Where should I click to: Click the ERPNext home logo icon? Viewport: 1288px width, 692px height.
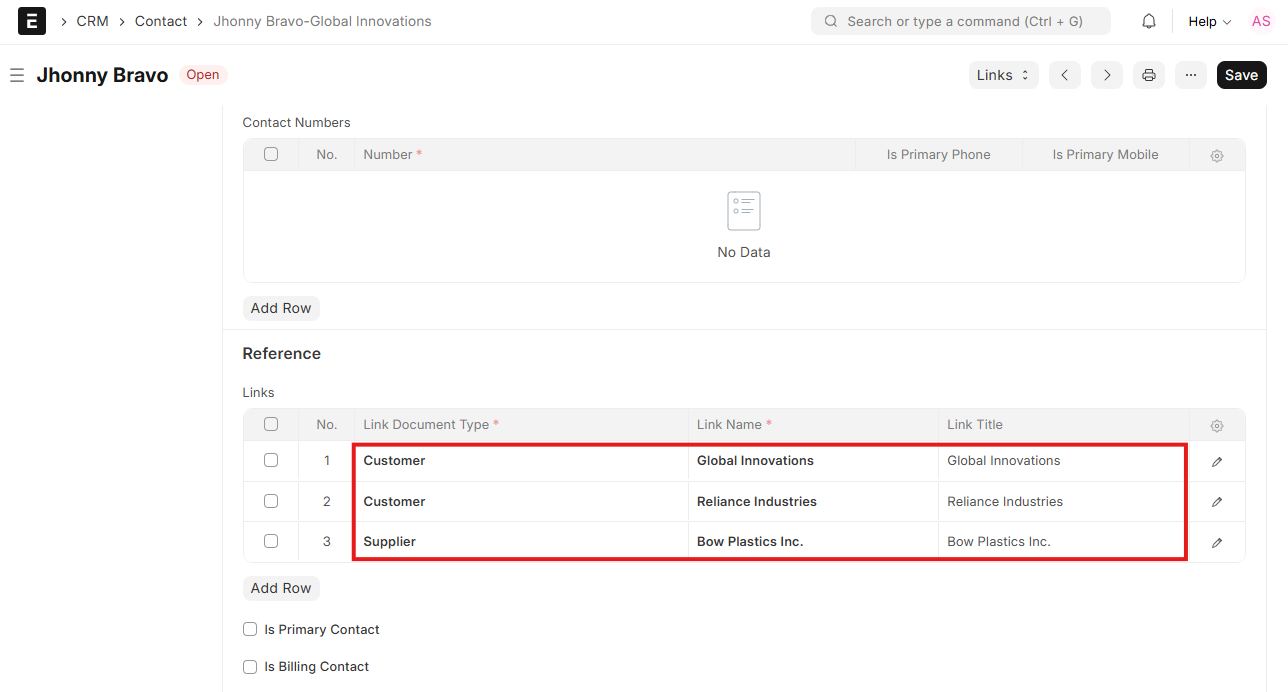(32, 21)
